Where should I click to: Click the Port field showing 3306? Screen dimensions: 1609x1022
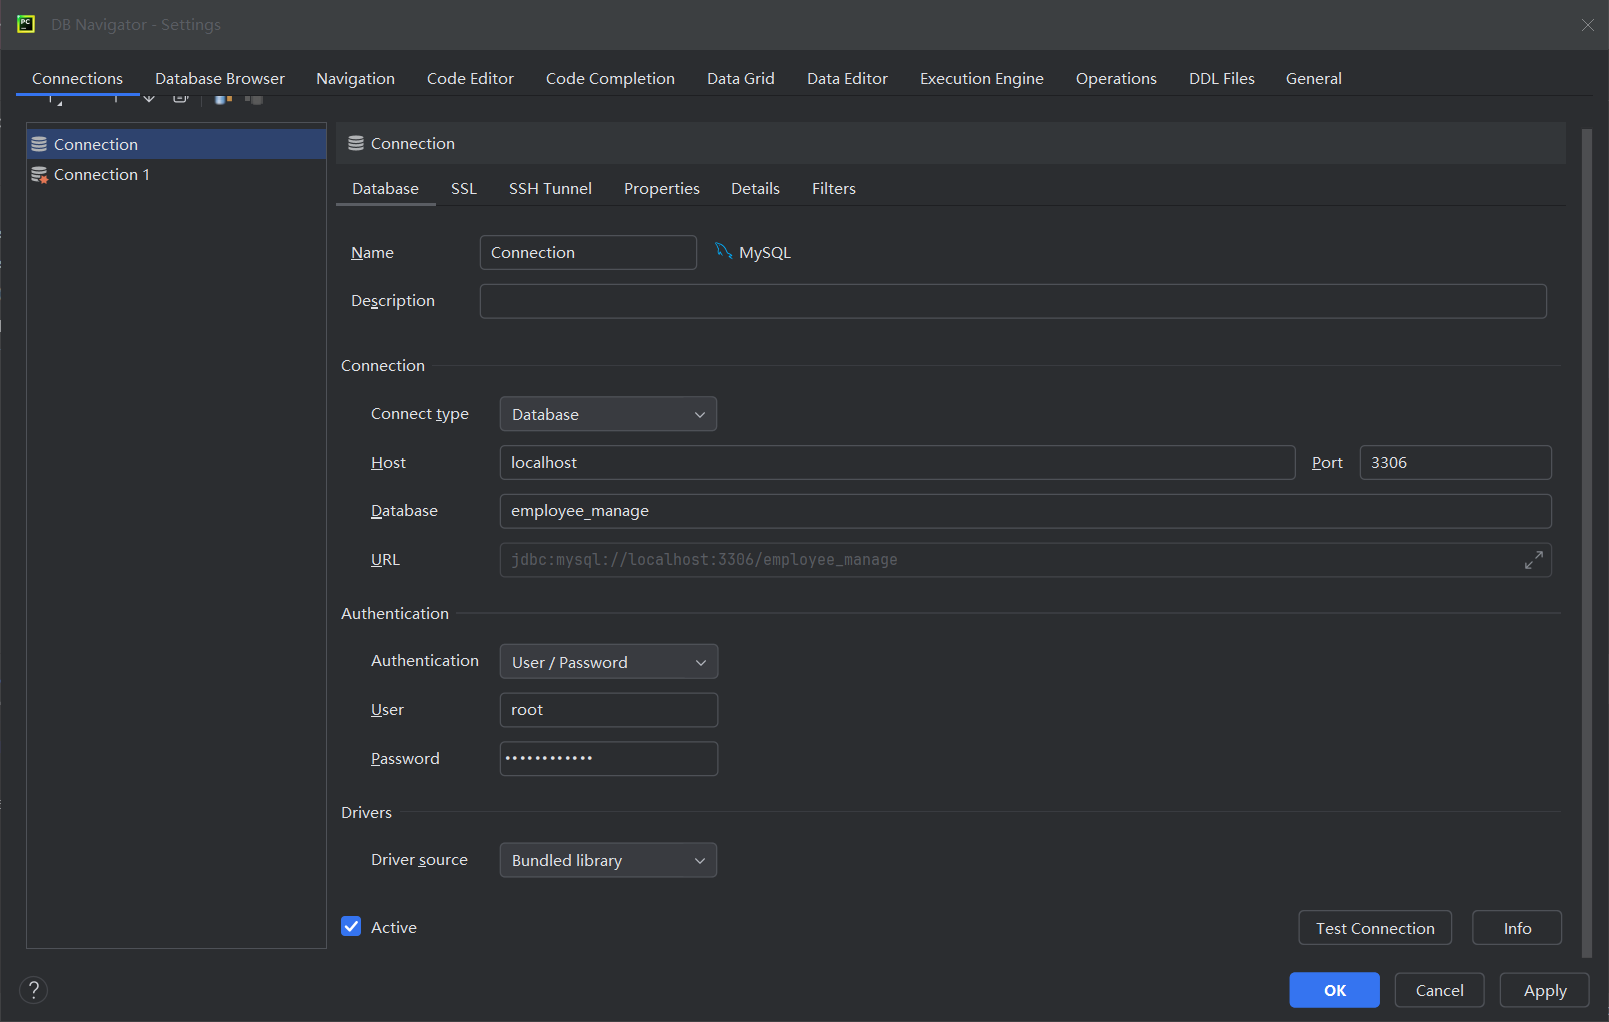(x=1455, y=462)
